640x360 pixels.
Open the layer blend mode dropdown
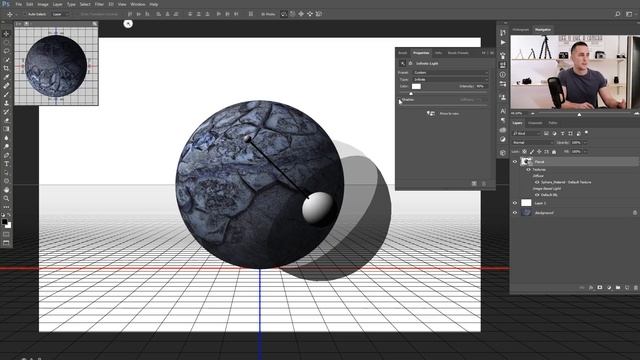[533, 142]
